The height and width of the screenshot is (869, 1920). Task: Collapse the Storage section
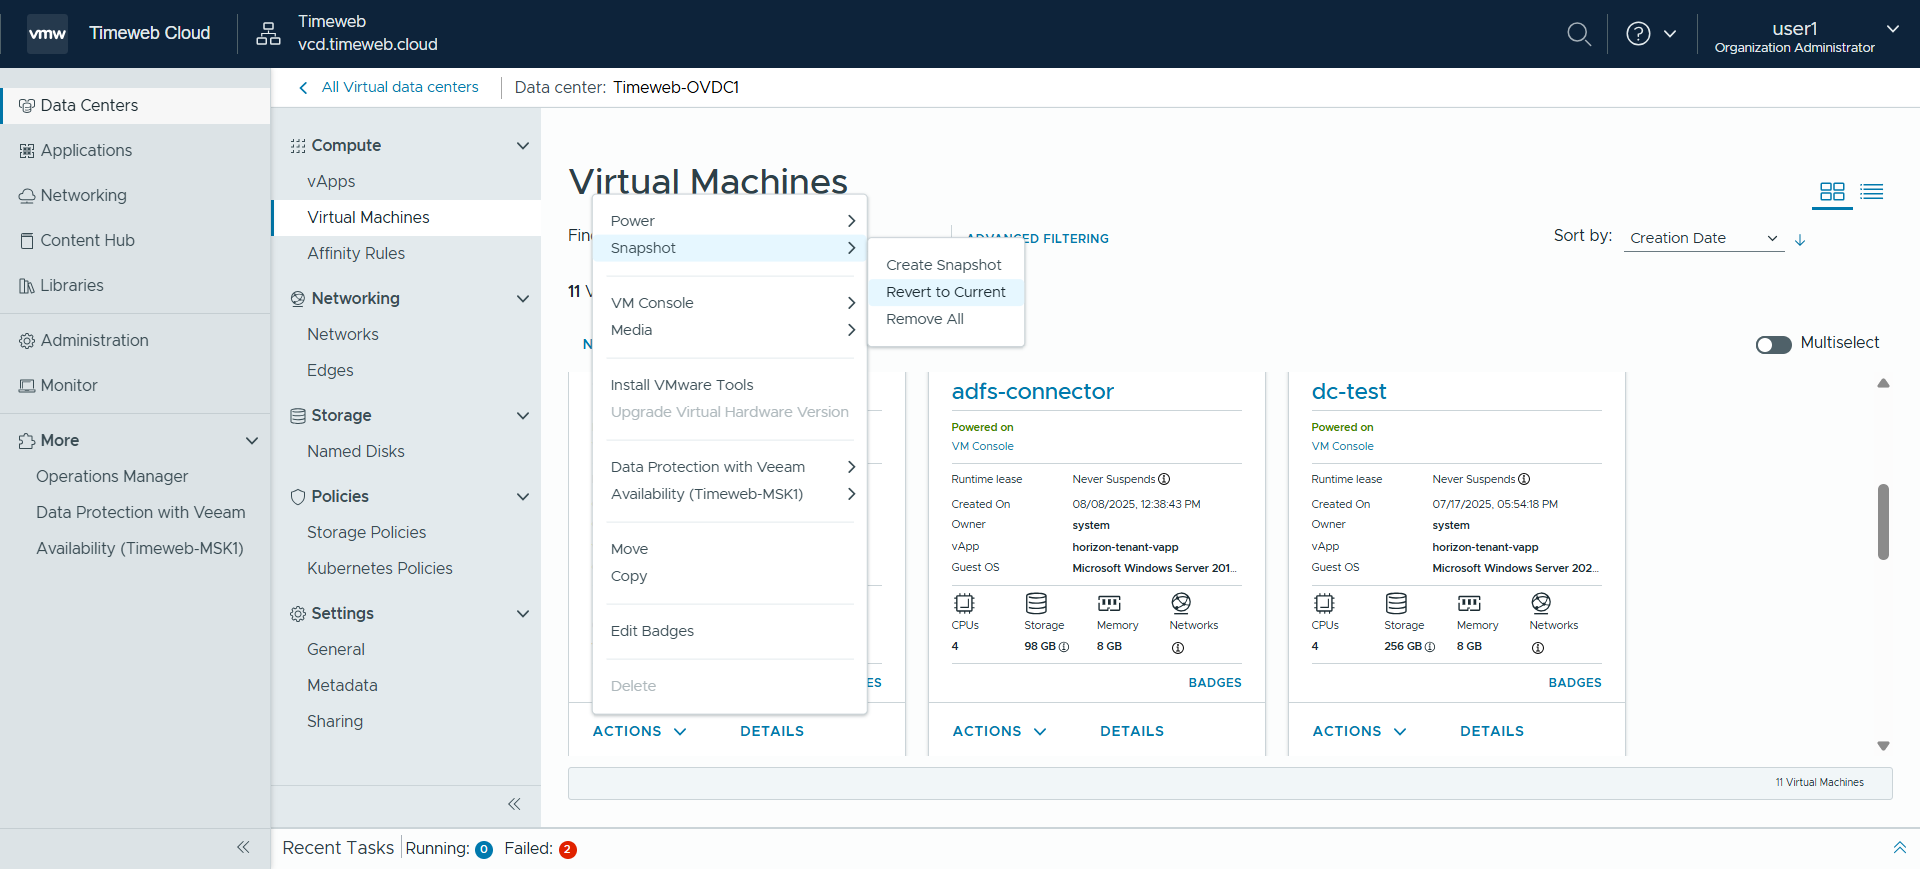[522, 416]
